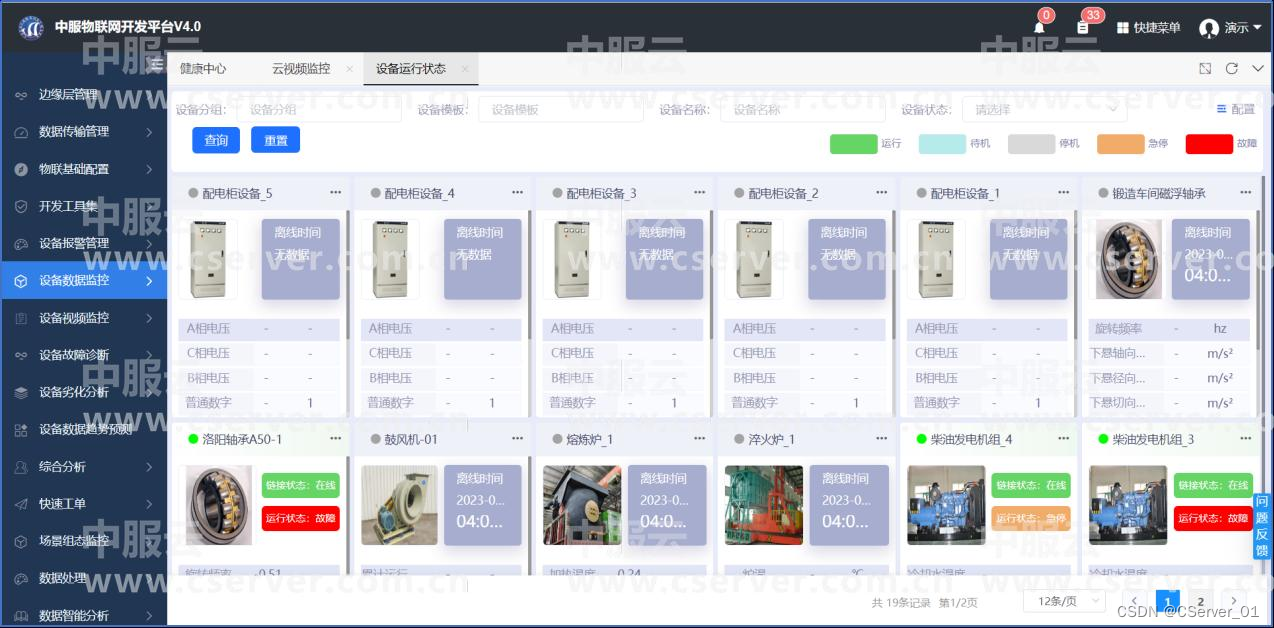The width and height of the screenshot is (1274, 628).
Task: Open 快速工单 sidebar menu
Action: [x=84, y=504]
